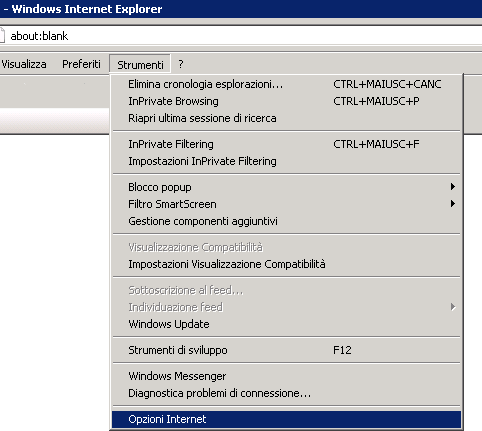Open the ? help menu

[181, 64]
